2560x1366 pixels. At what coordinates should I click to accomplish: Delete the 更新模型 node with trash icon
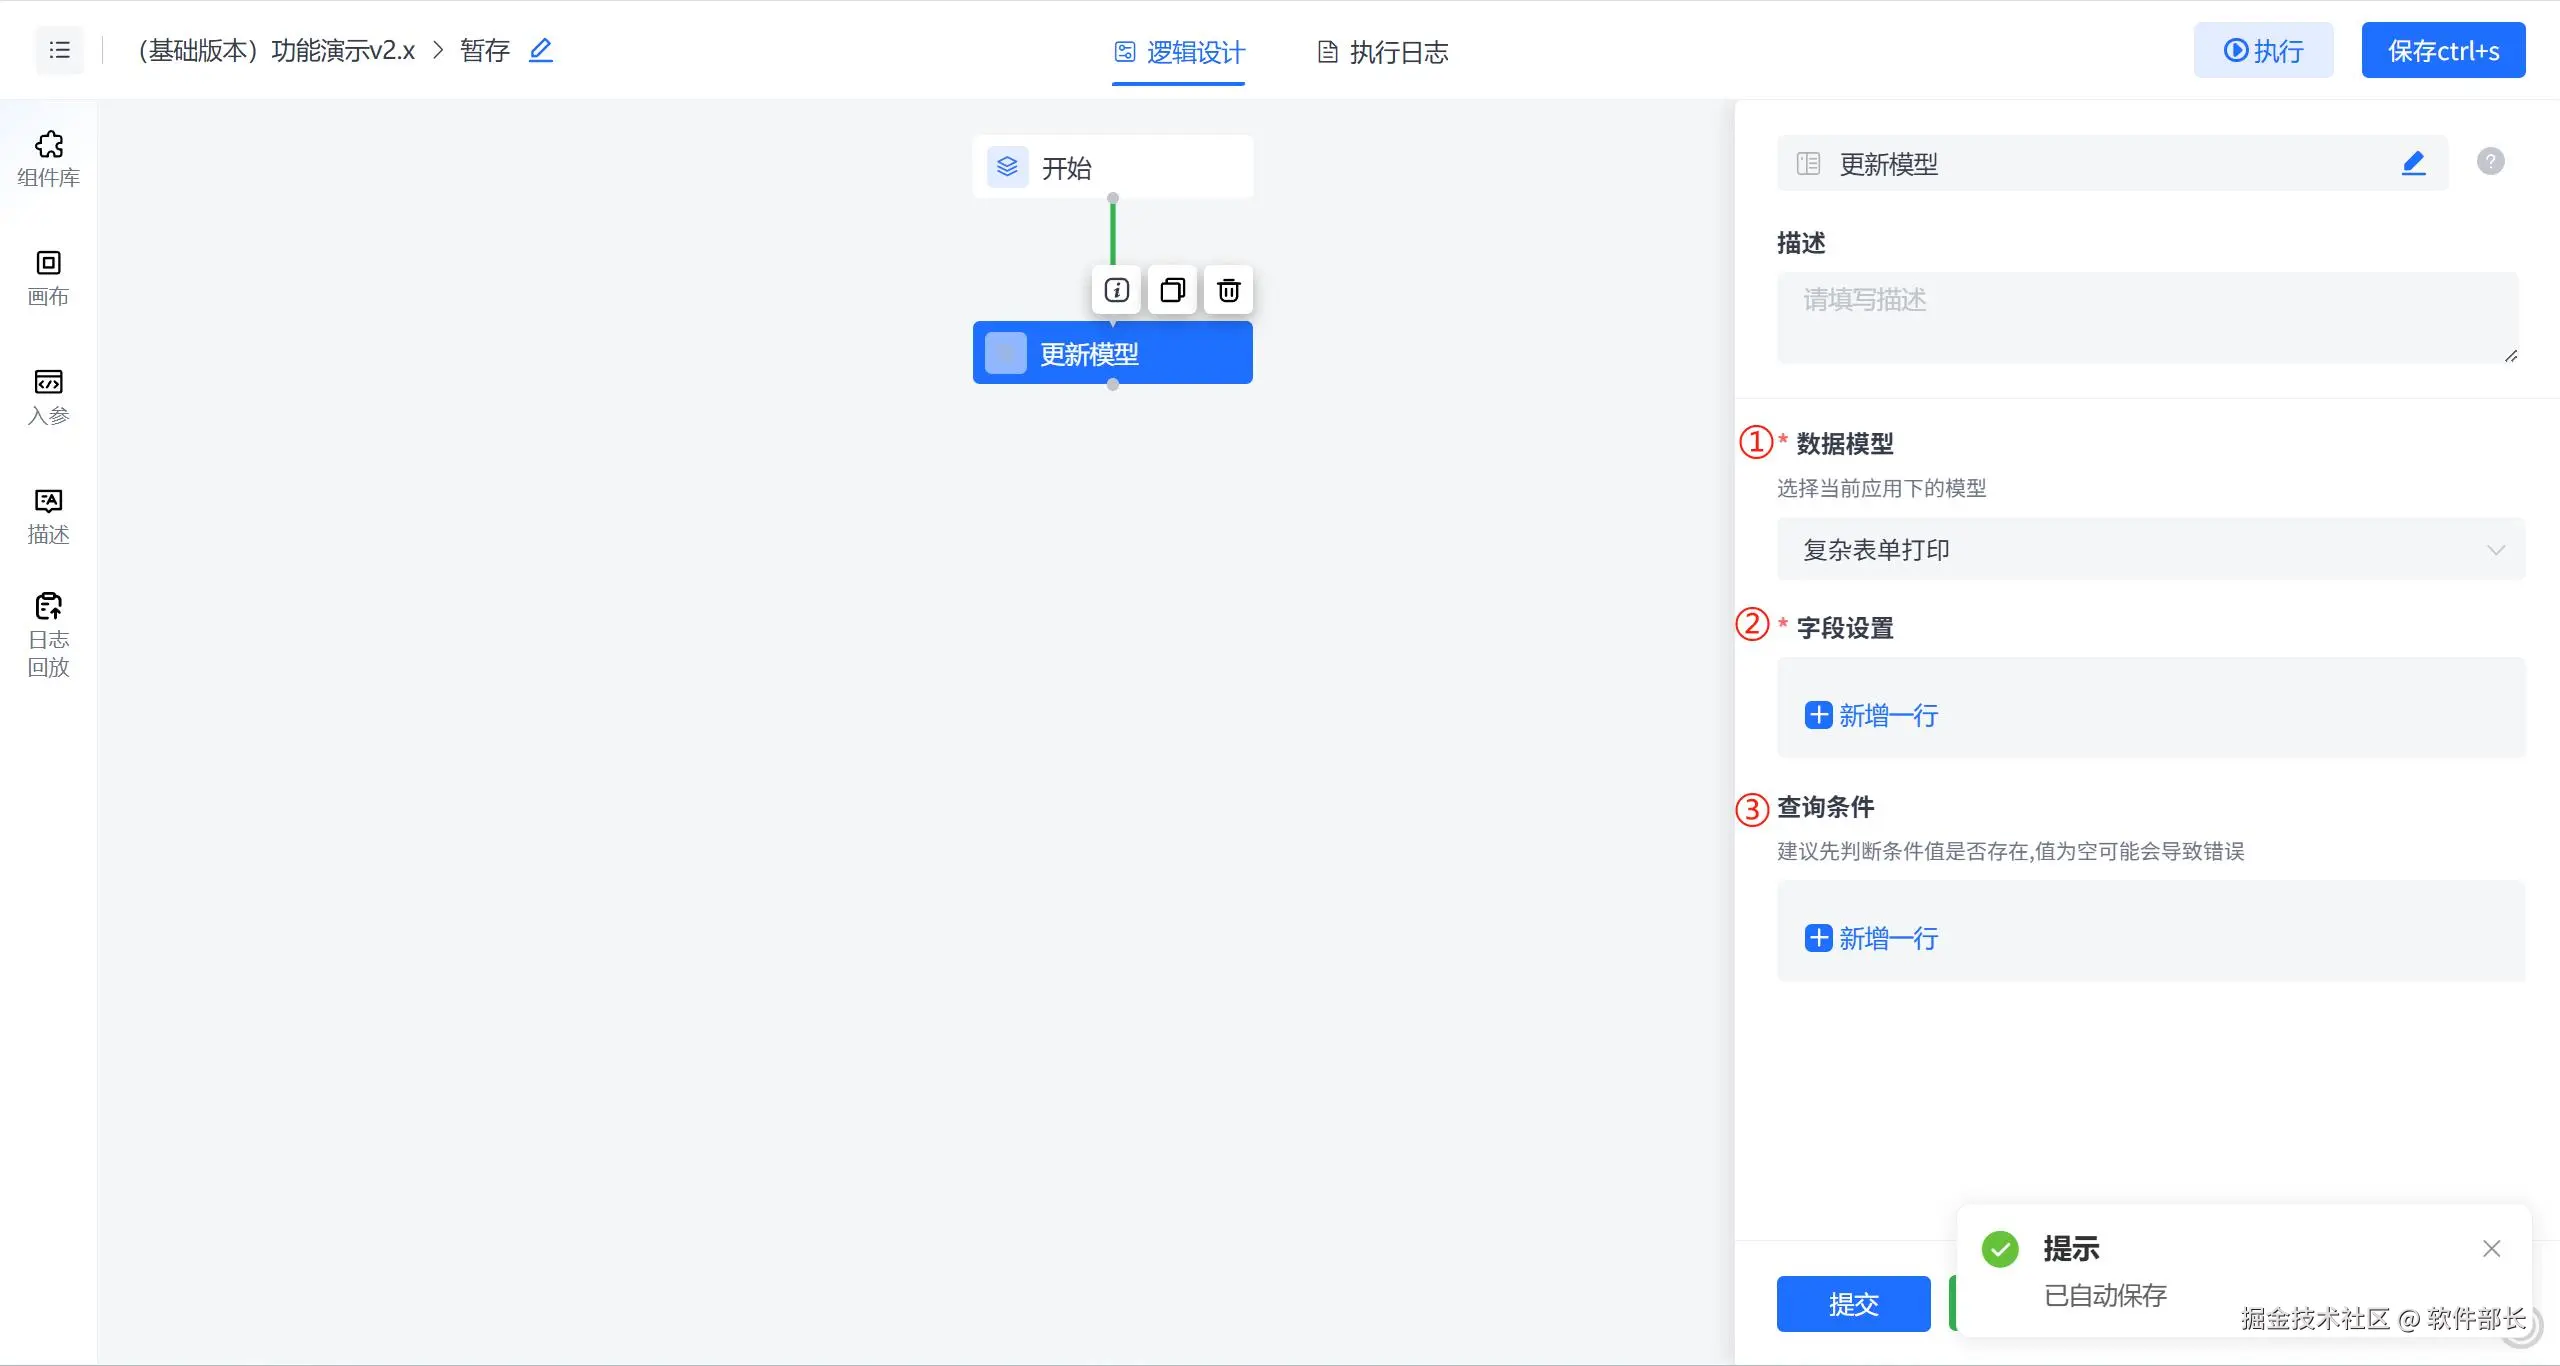click(x=1228, y=290)
